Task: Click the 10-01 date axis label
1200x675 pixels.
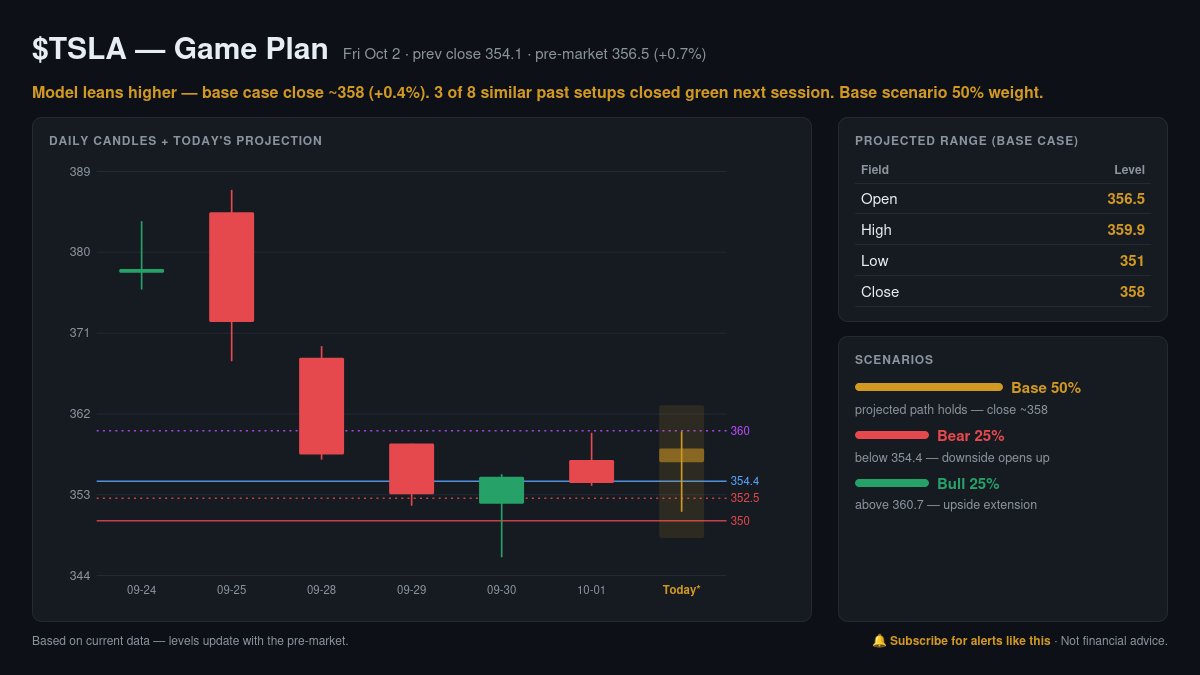Action: pyautogui.click(x=591, y=590)
